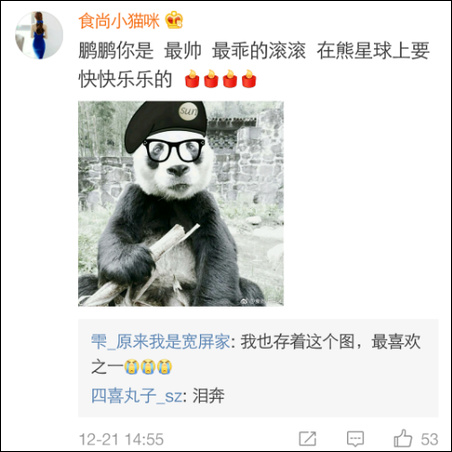This screenshot has width=452, height=452.
Task: Click the first candle emoji in the comment
Action: tap(192, 79)
